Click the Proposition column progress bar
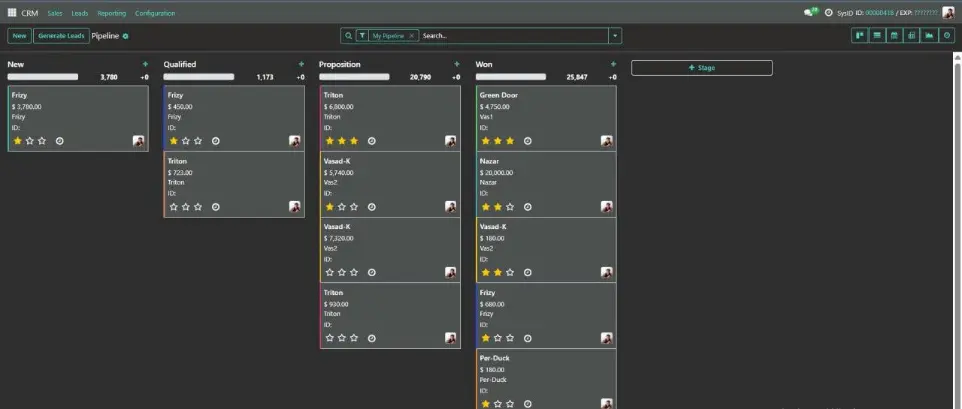The width and height of the screenshot is (962, 409). point(357,77)
